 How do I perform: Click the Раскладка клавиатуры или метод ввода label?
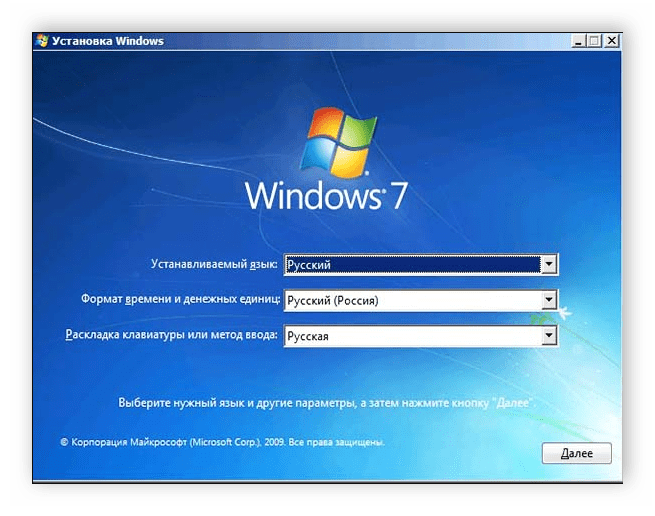pos(171,335)
